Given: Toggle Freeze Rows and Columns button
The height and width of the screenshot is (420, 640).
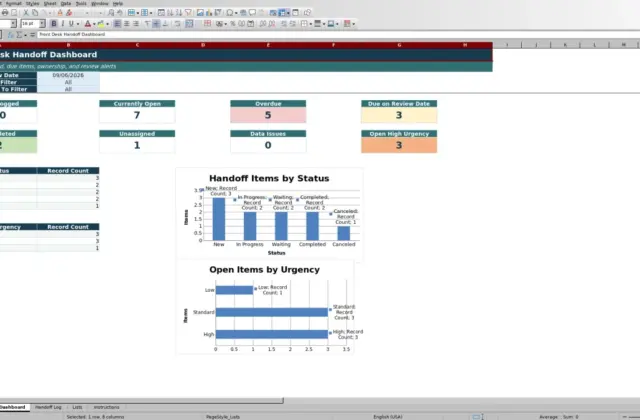Looking at the screenshot, I should (282, 13).
